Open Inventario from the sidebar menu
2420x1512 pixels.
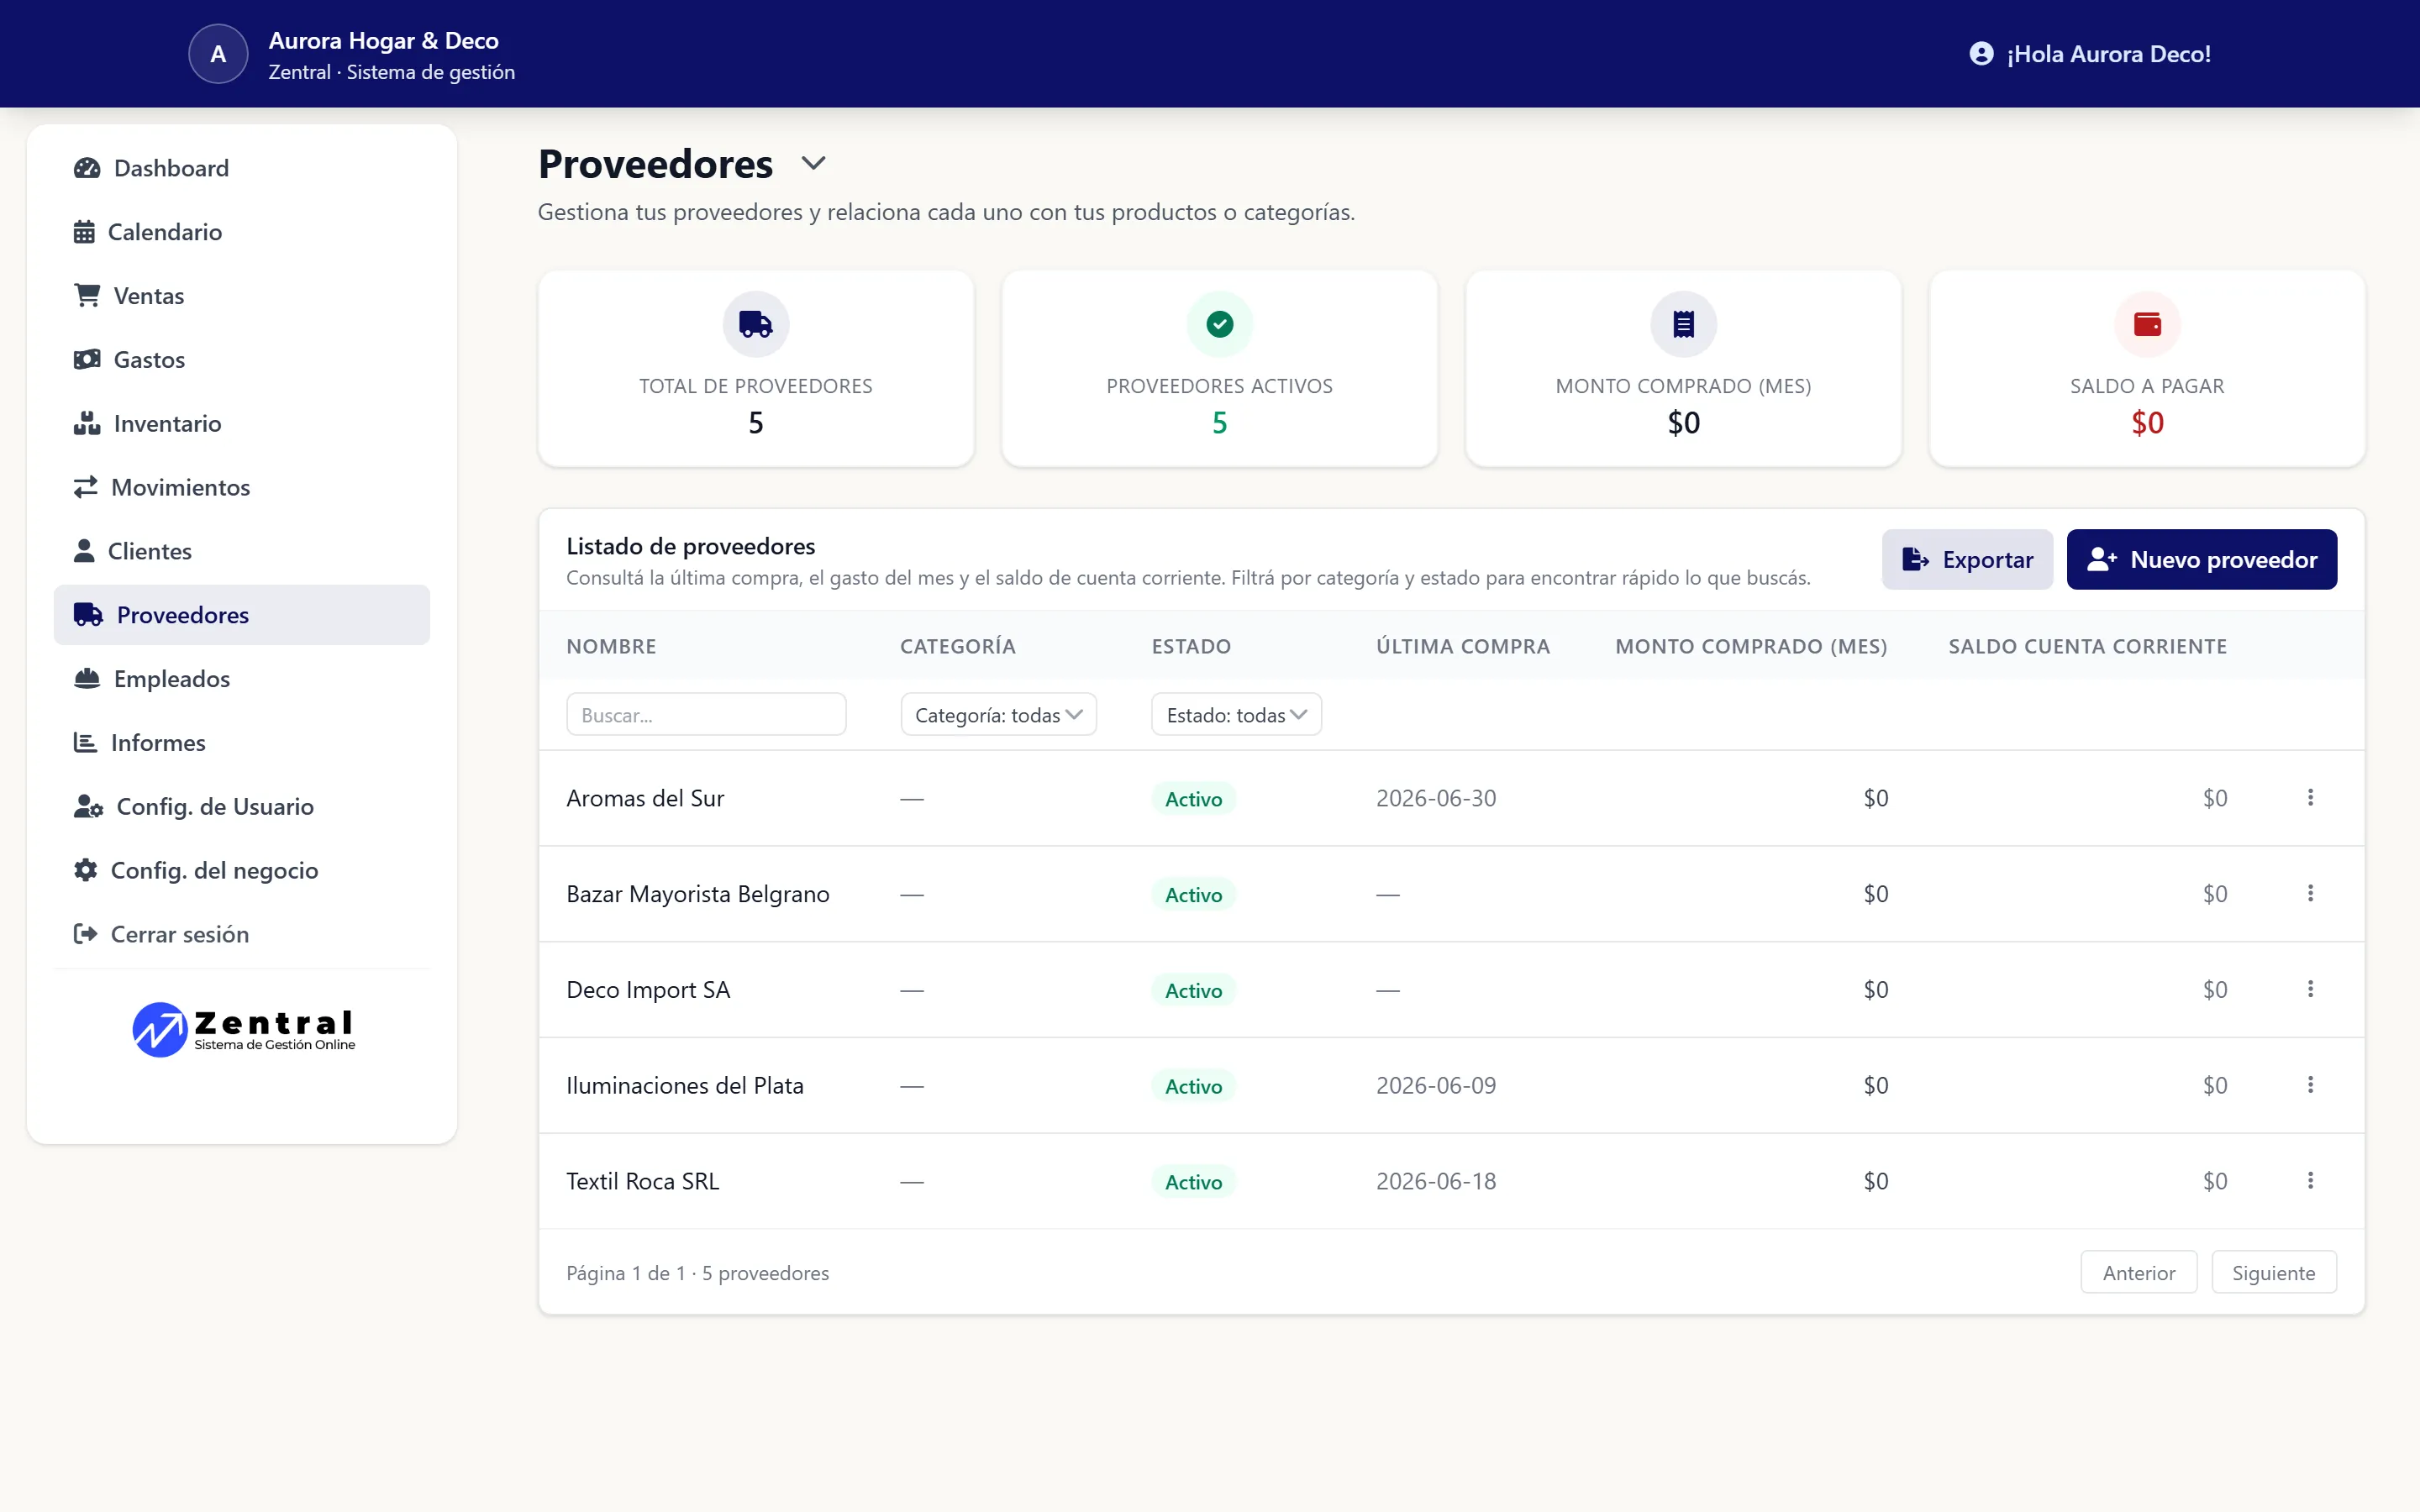242,423
